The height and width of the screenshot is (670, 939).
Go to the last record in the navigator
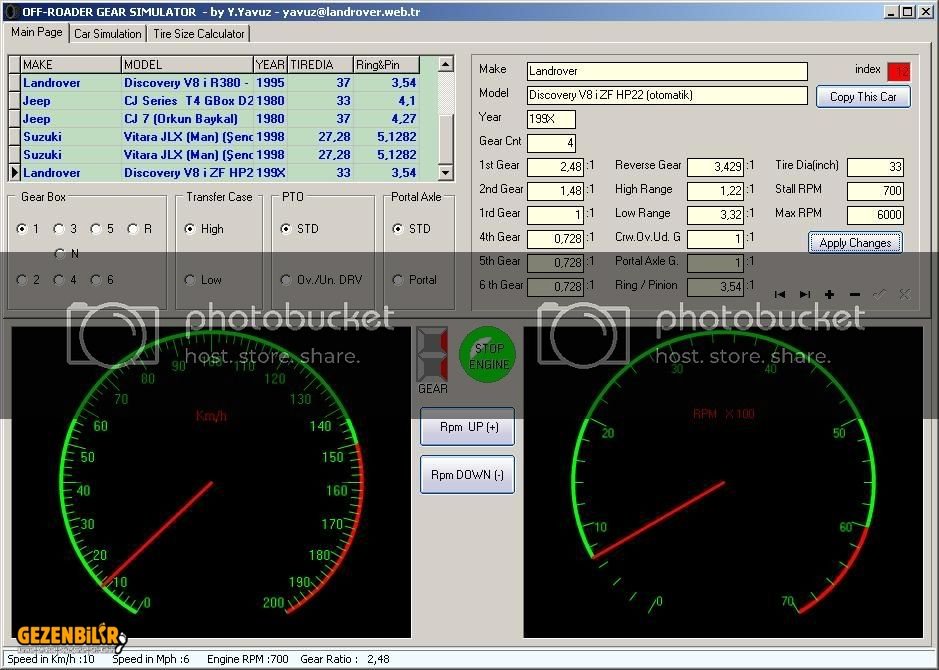(805, 294)
